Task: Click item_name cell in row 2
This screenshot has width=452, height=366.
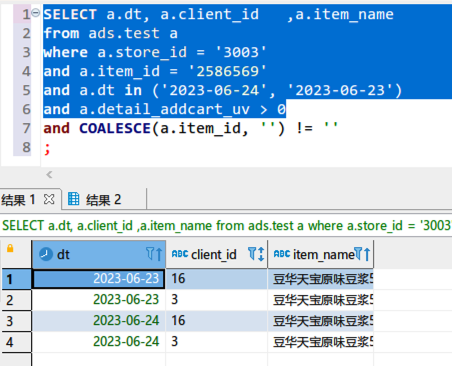Action: pos(321,300)
